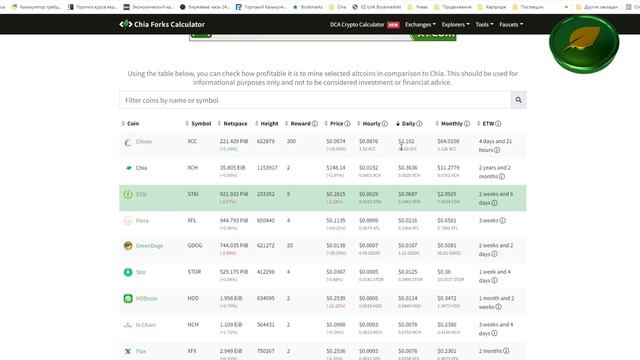This screenshot has width=640, height=360.
Task: Open the N-Chain coin link
Action: coord(146,325)
